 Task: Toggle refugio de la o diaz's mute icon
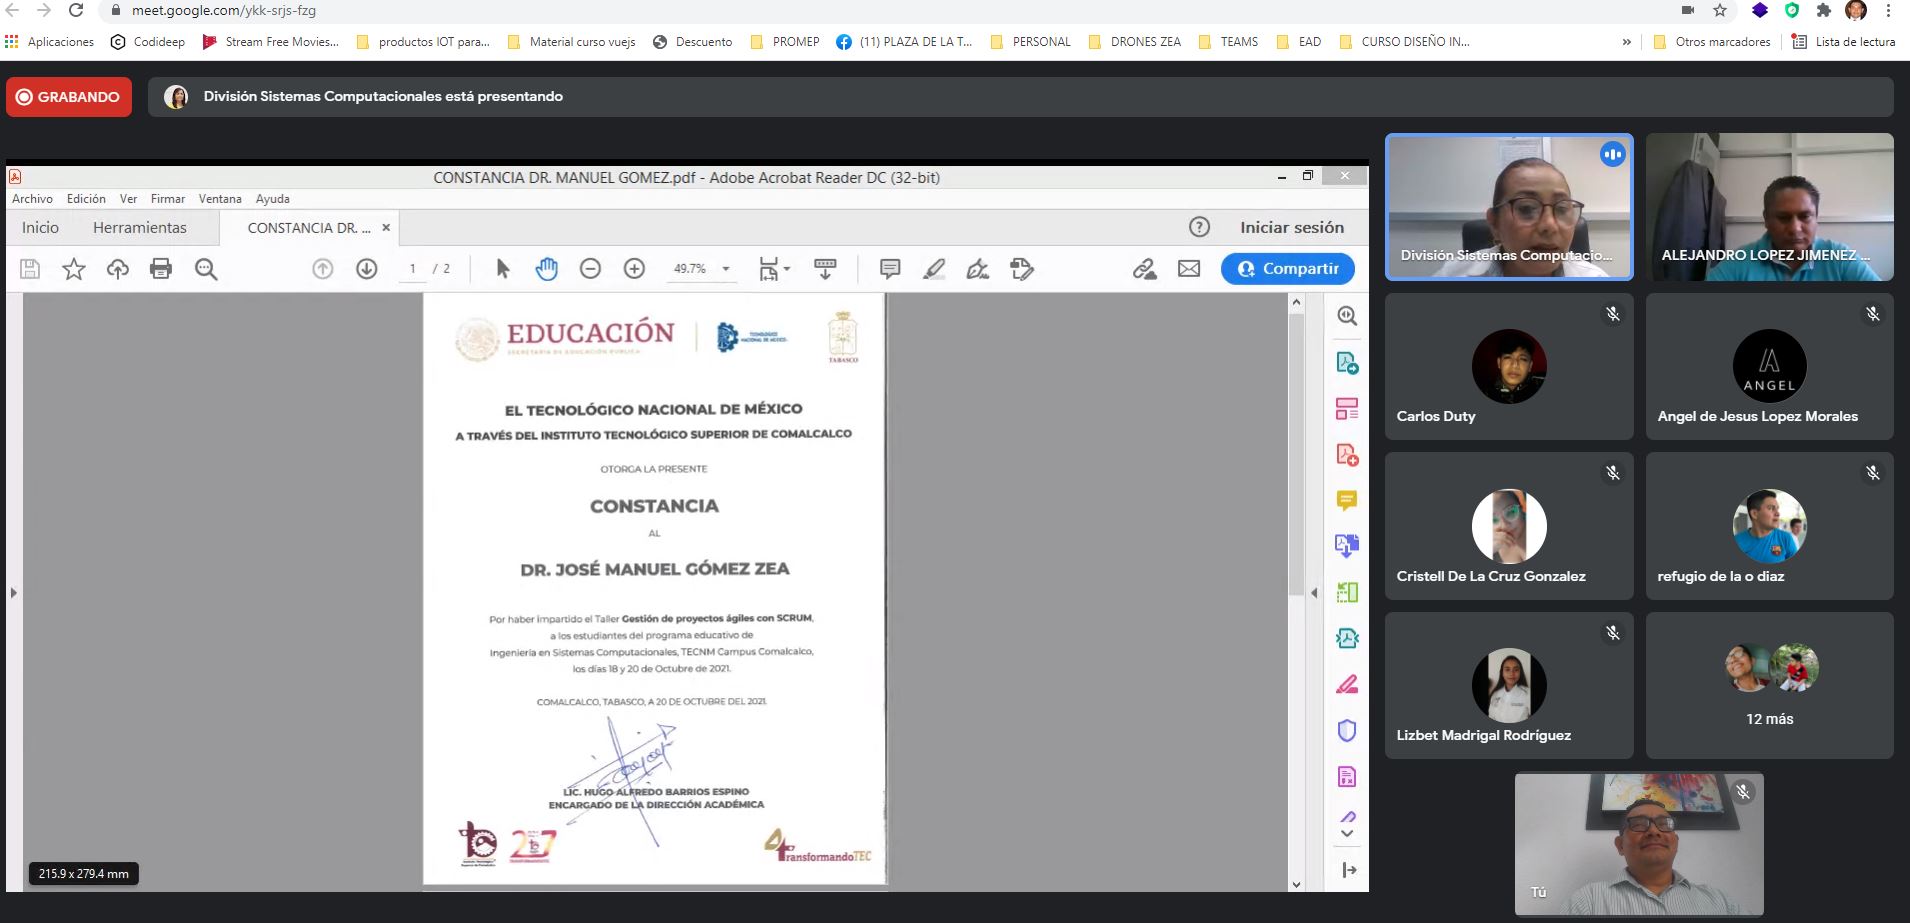1872,473
